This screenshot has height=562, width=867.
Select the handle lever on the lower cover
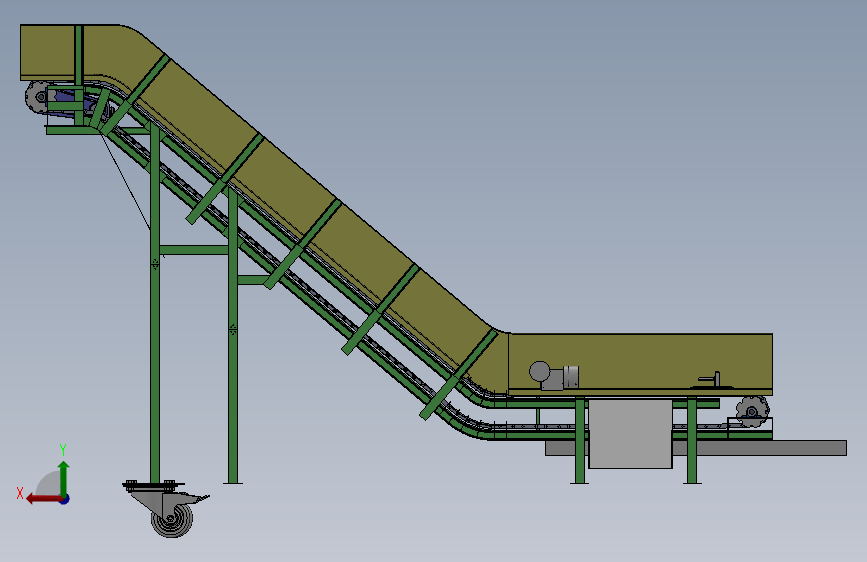point(710,380)
